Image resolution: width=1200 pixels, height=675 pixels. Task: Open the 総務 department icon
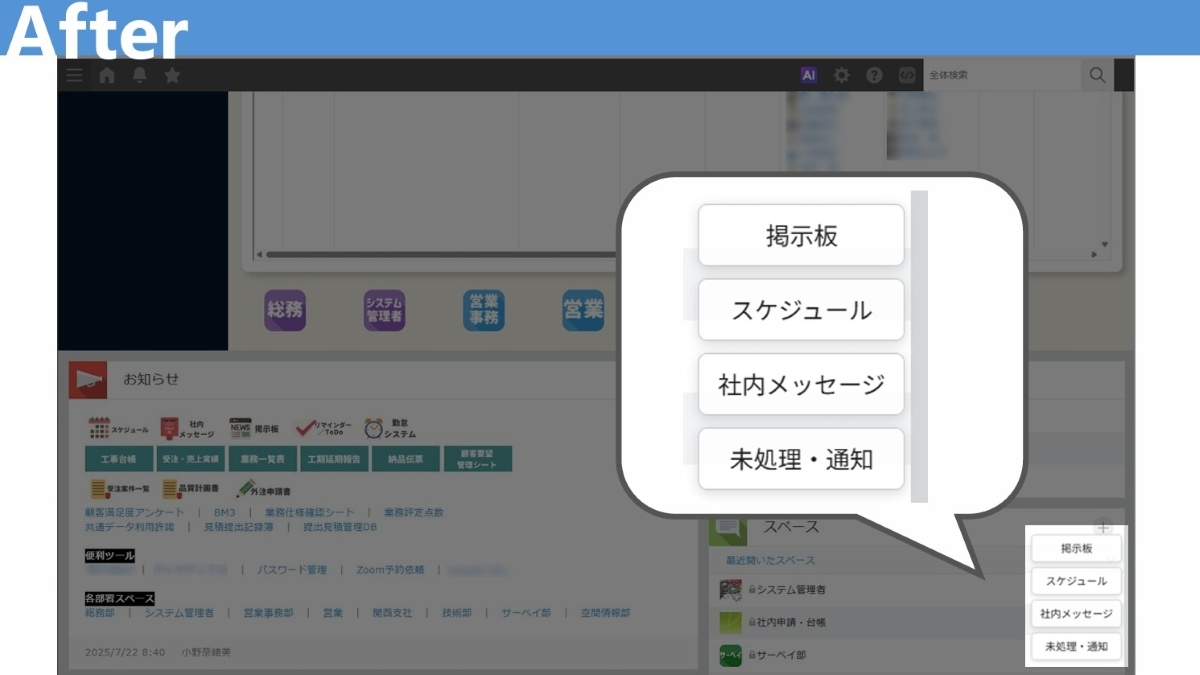click(x=284, y=310)
